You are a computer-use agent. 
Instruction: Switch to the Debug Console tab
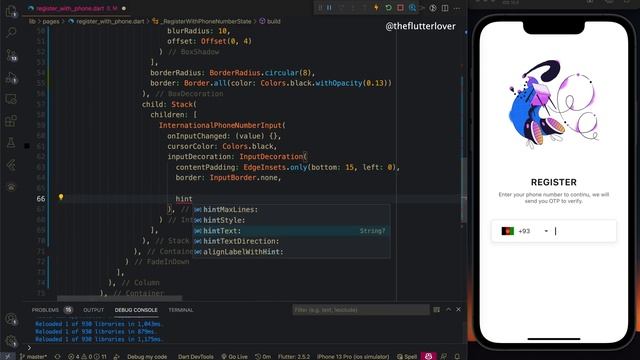click(136, 310)
